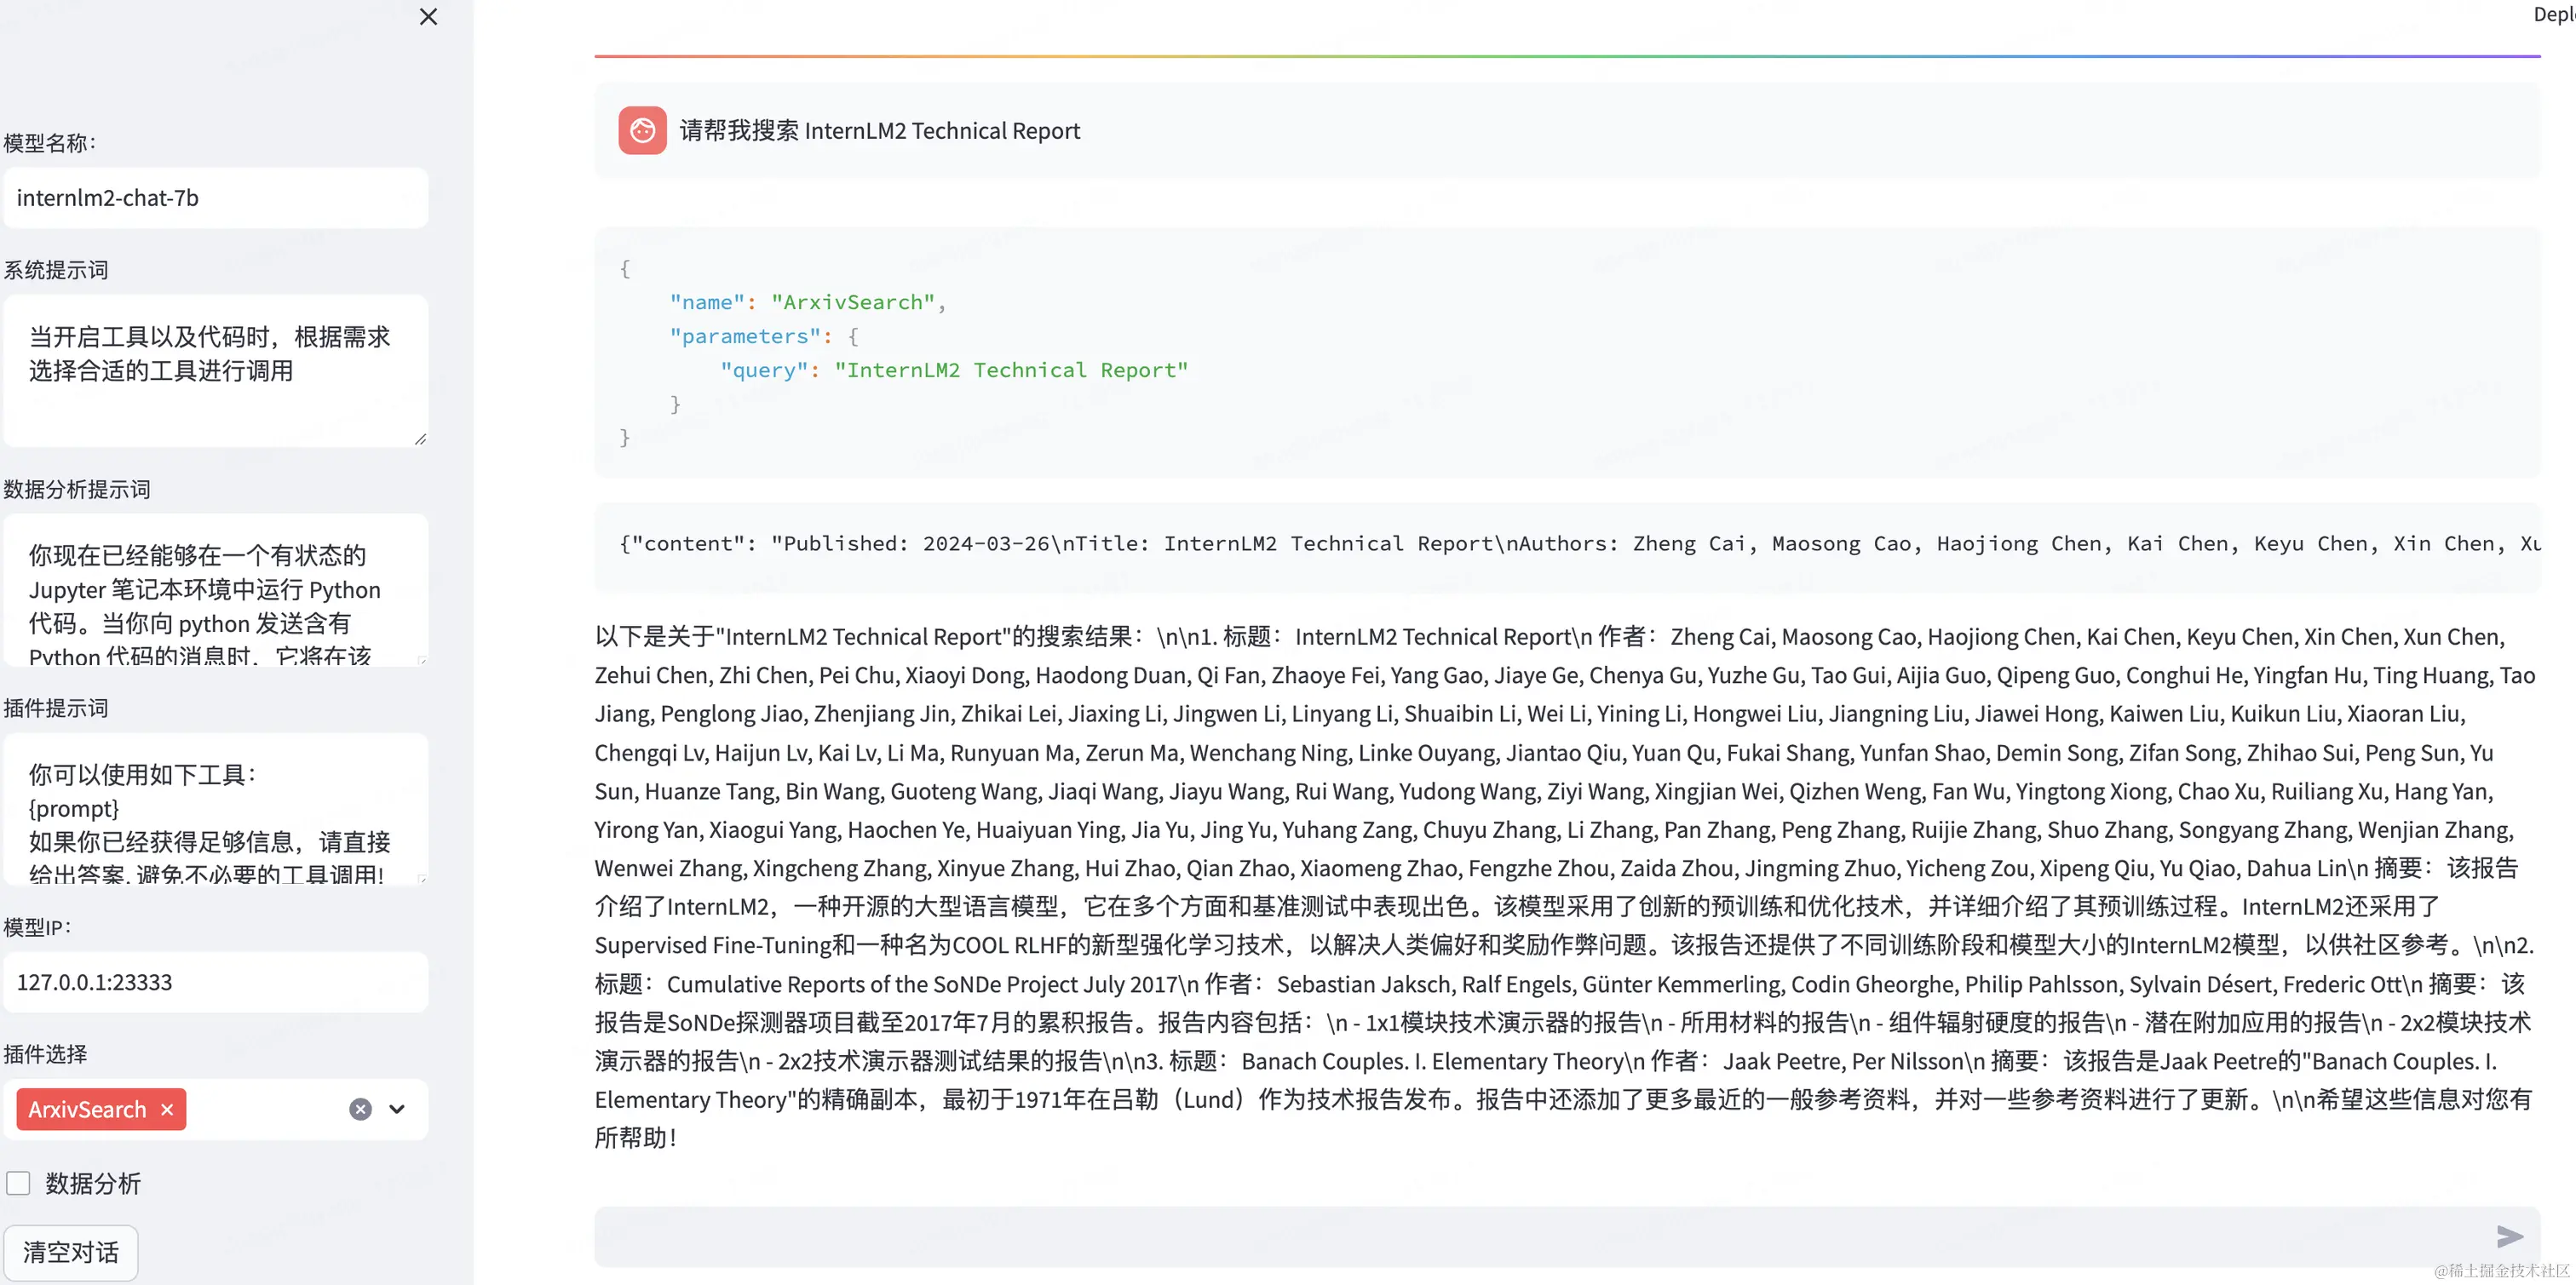
Task: Click the "query" line in the JSON block
Action: tap(954, 370)
